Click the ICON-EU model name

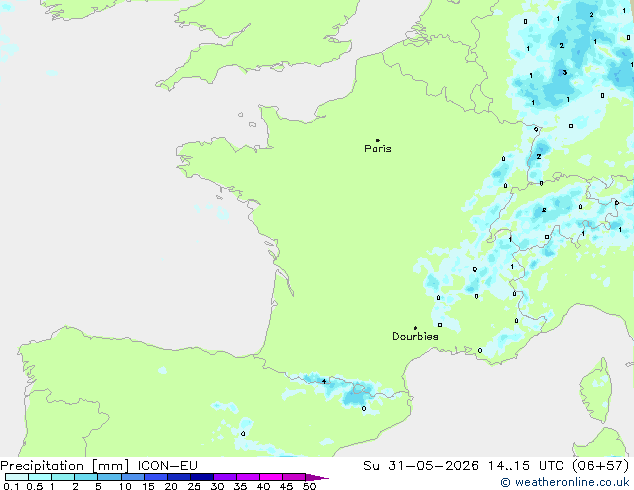point(167,466)
